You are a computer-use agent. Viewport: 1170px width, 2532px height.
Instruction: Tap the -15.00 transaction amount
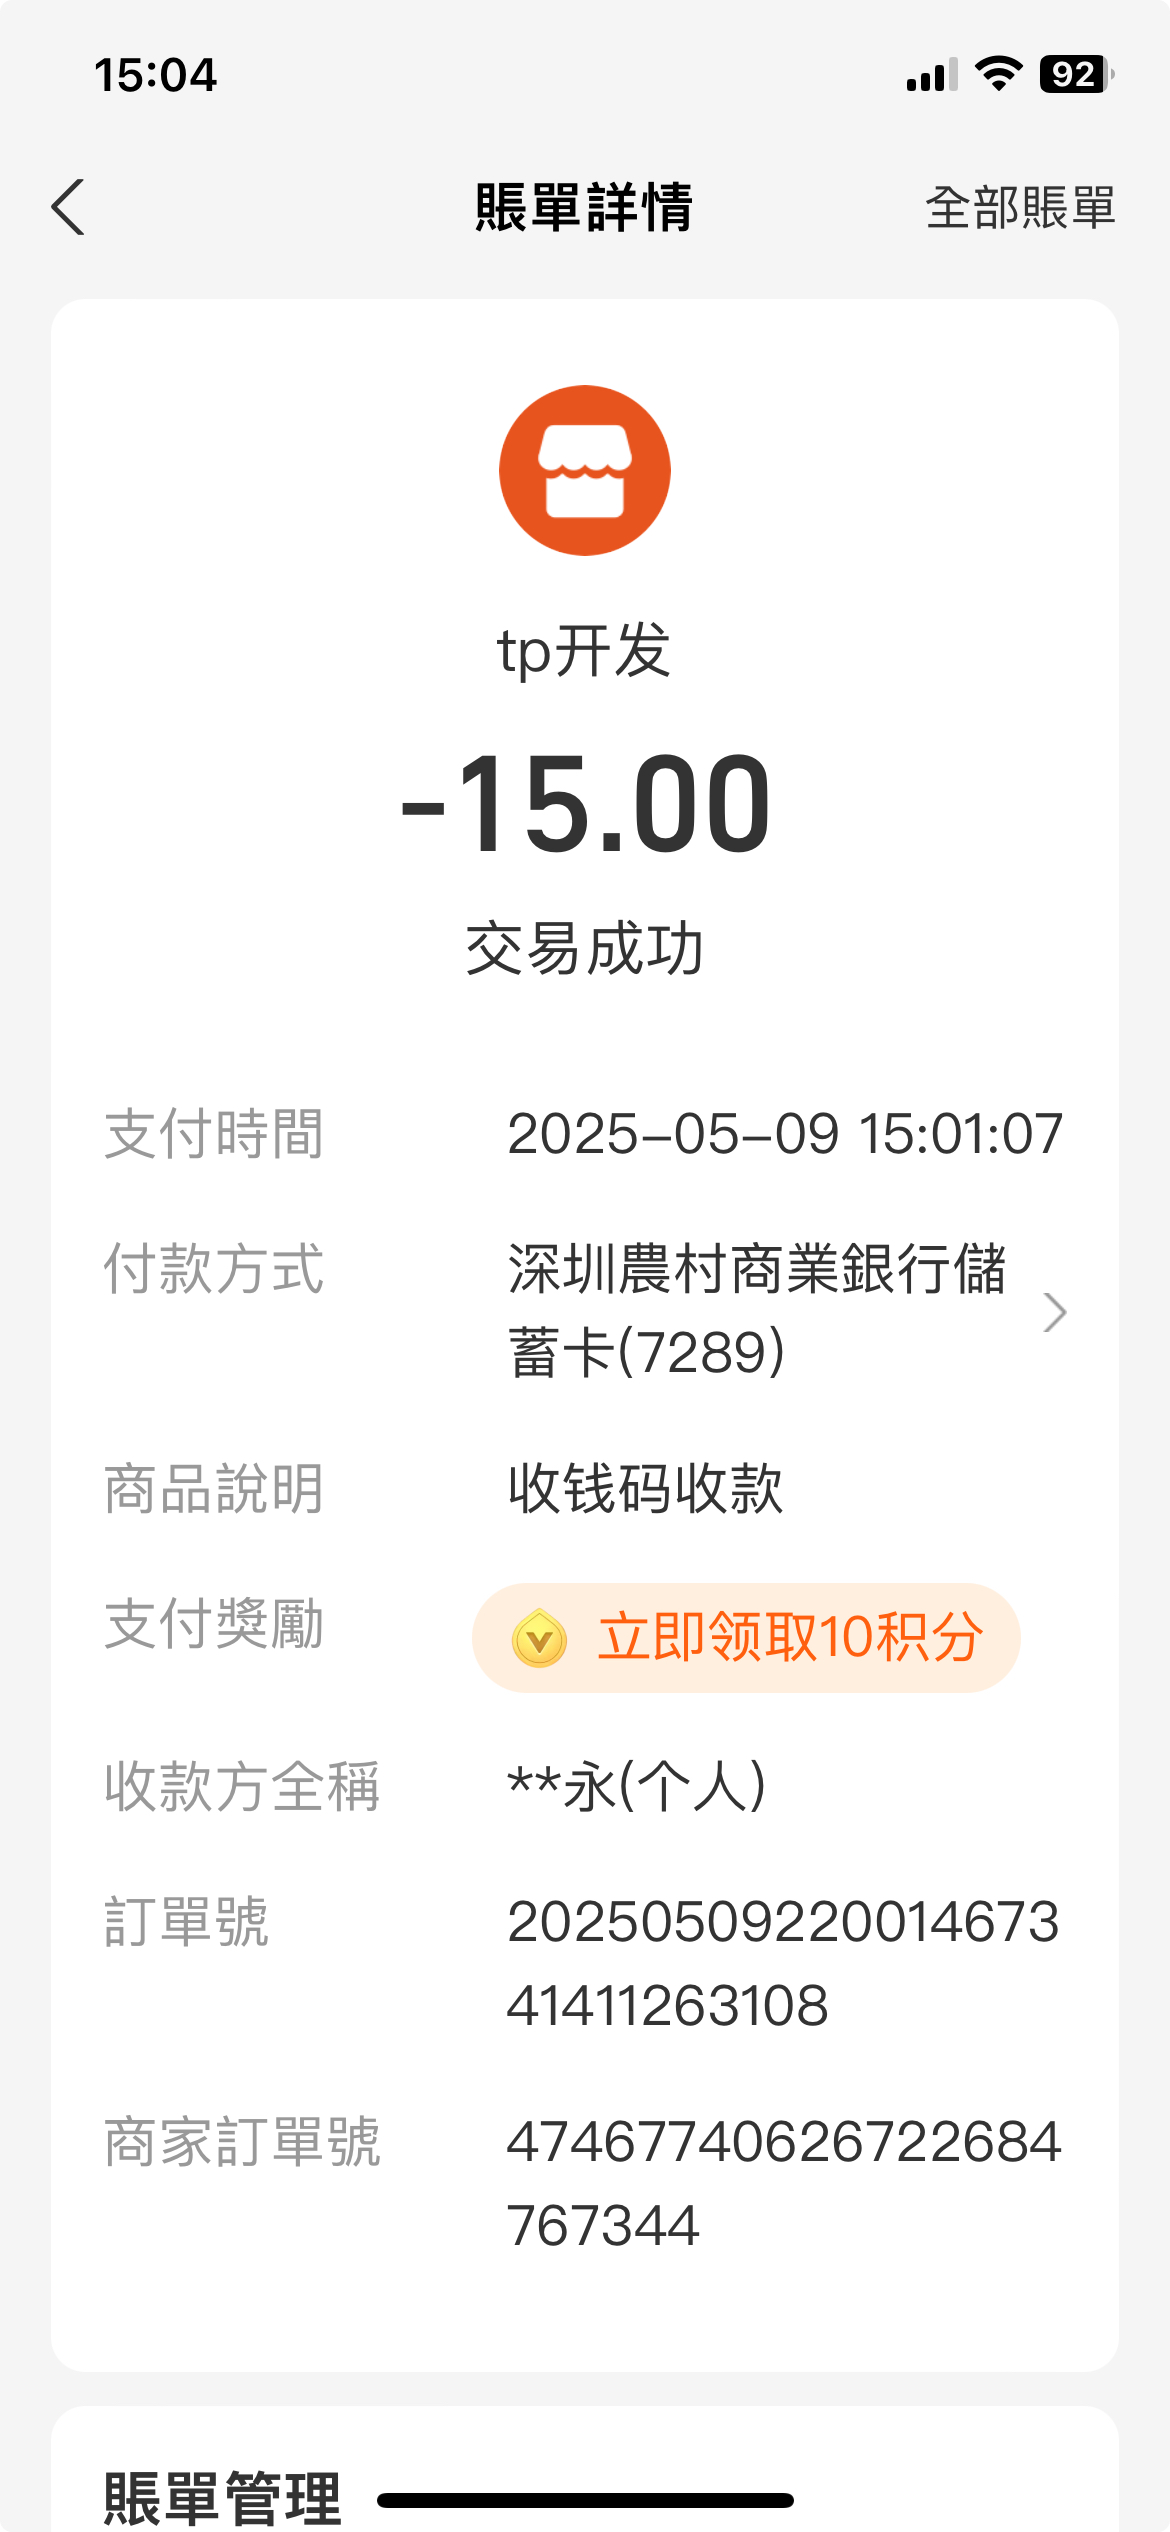tap(585, 805)
